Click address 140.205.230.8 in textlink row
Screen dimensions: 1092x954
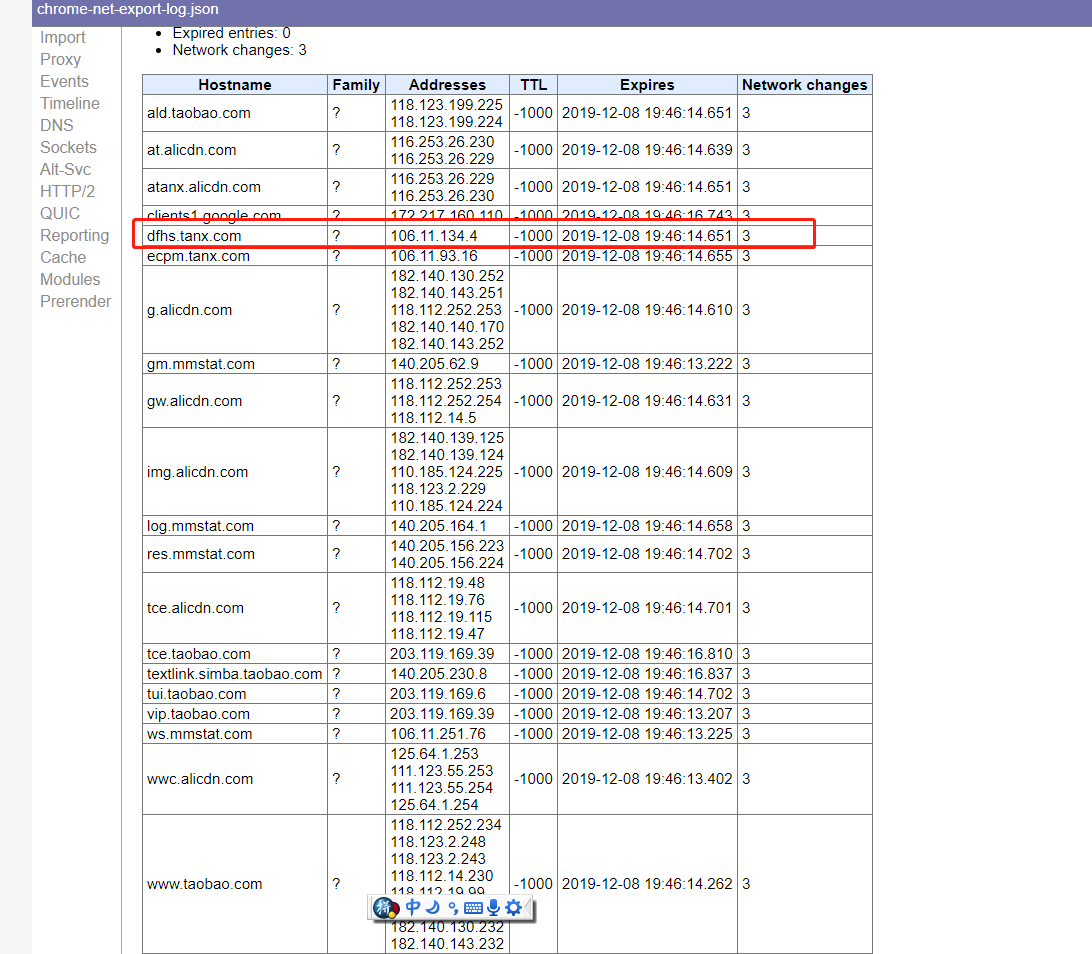click(439, 674)
